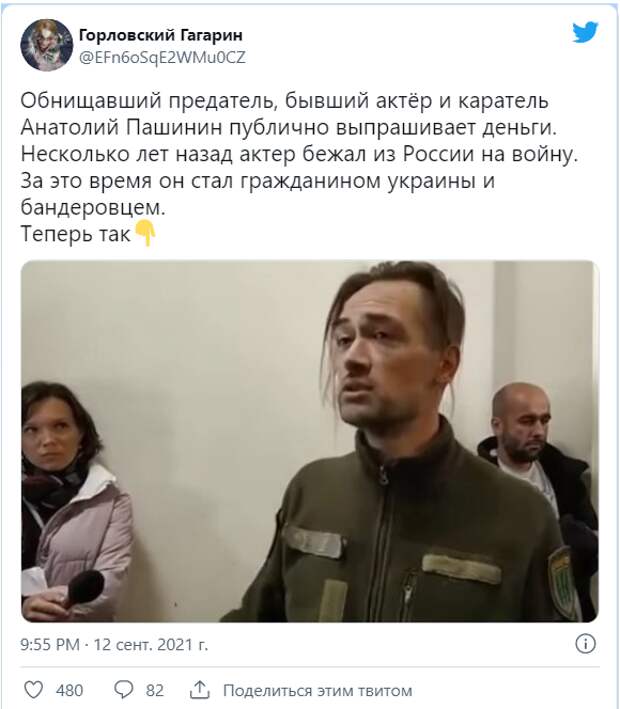Click the @EFn6oSqE2WMu0CZ handle
This screenshot has height=709, width=620.
[162, 57]
